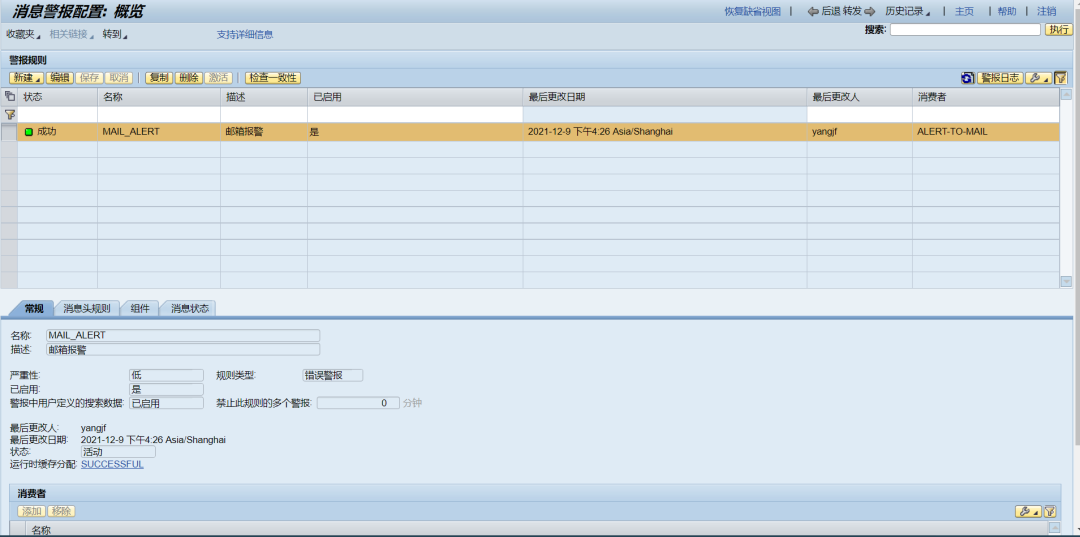Switch to the 消息状态 tab
The height and width of the screenshot is (537, 1080).
[x=189, y=308]
